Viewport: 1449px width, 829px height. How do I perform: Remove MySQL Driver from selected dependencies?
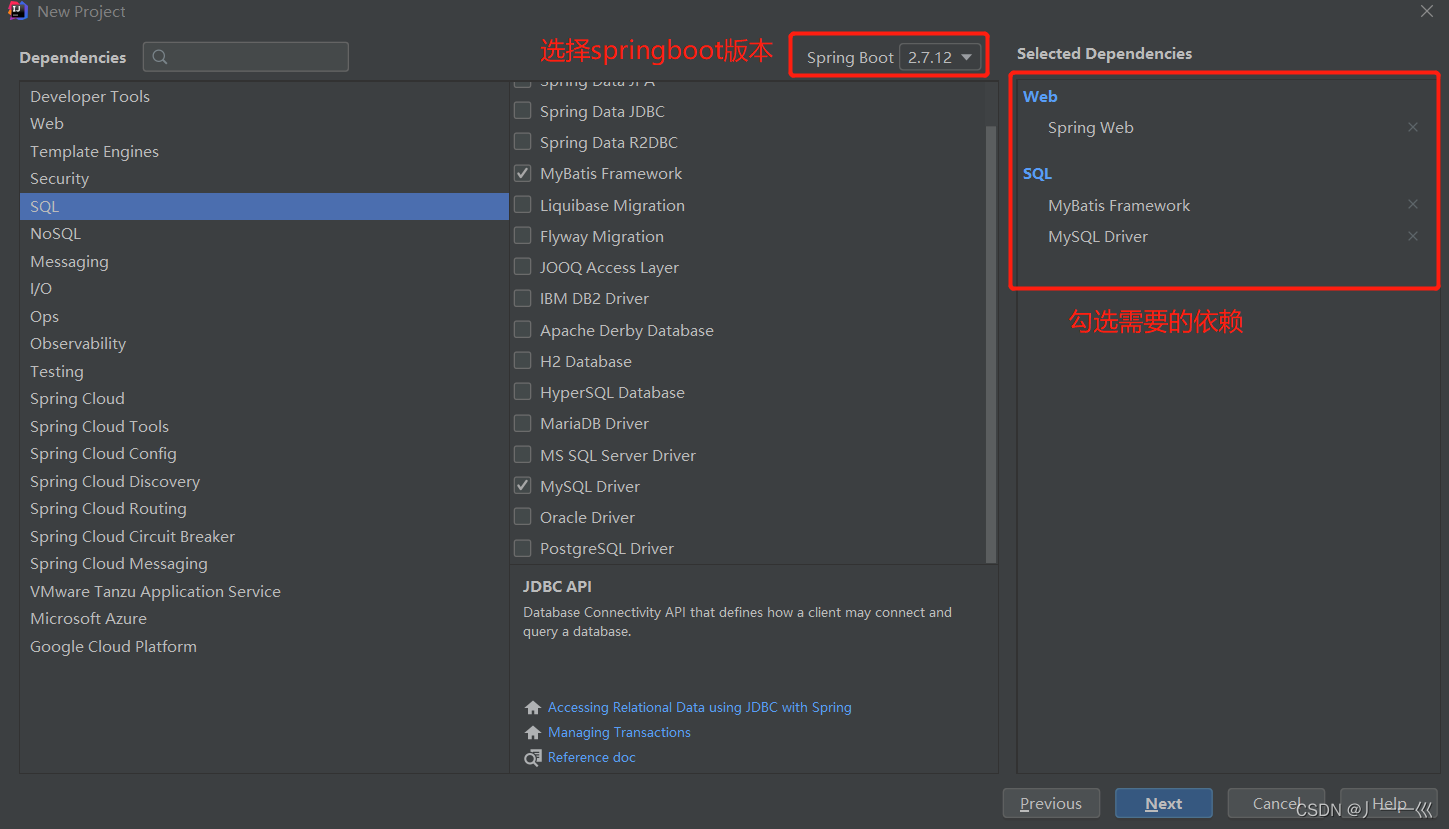1413,236
